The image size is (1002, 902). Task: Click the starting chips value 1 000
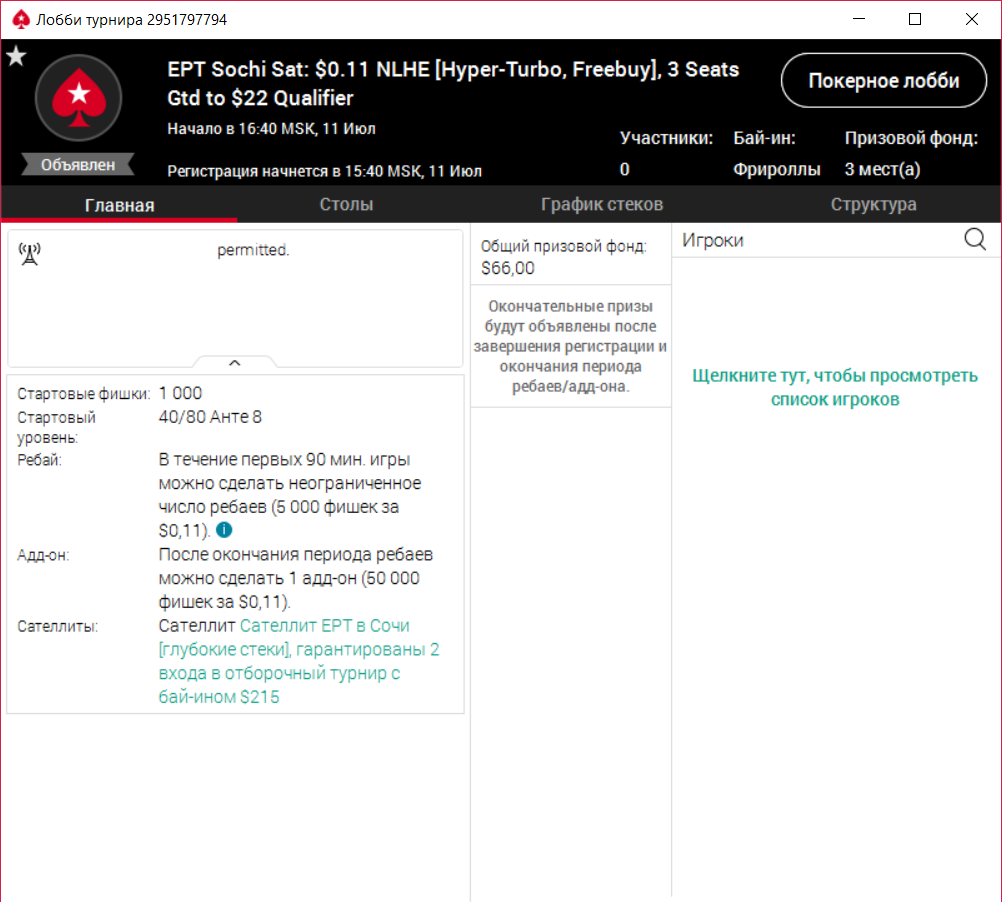coord(180,394)
